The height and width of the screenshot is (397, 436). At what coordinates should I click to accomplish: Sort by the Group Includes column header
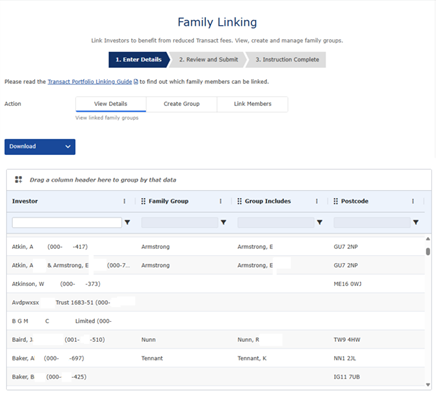[x=268, y=201]
